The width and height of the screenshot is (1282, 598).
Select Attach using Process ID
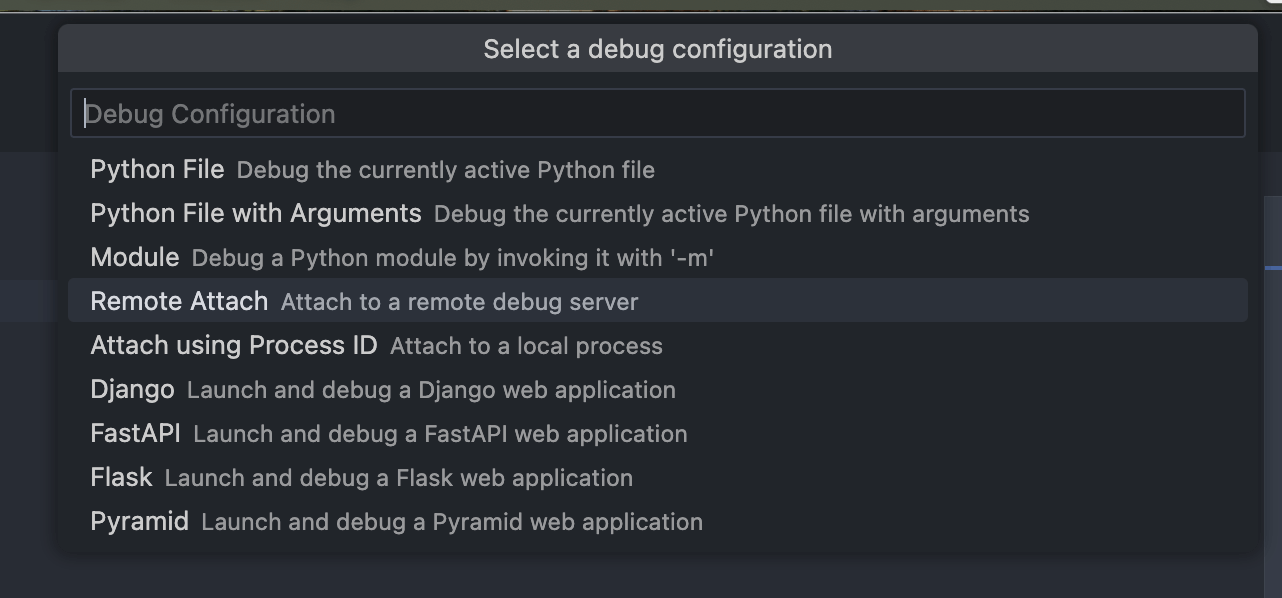(x=234, y=346)
